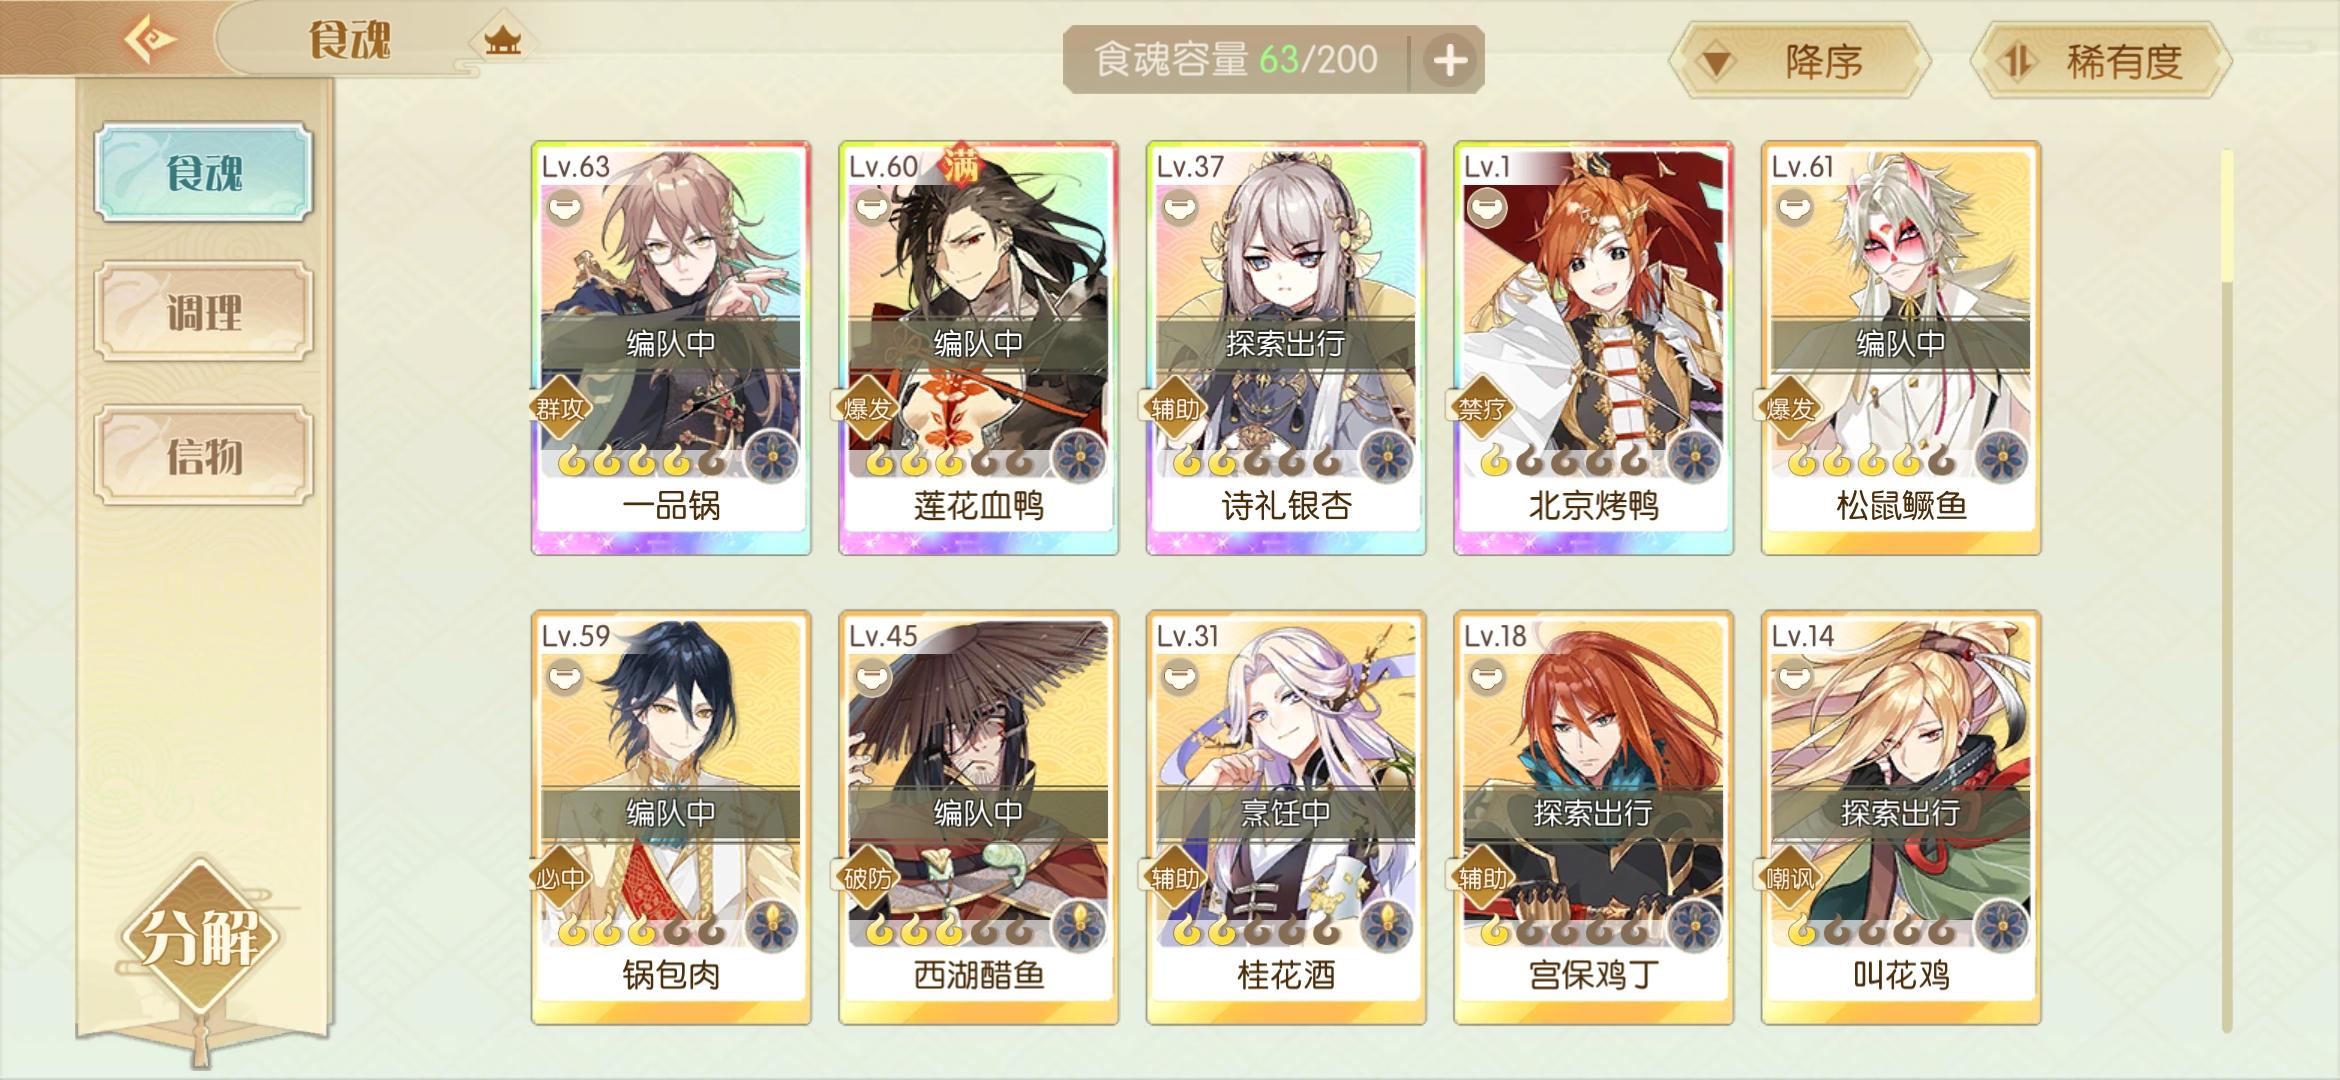This screenshot has width=2340, height=1080.
Task: Click the down triangle on 降序
Action: (x=1717, y=63)
